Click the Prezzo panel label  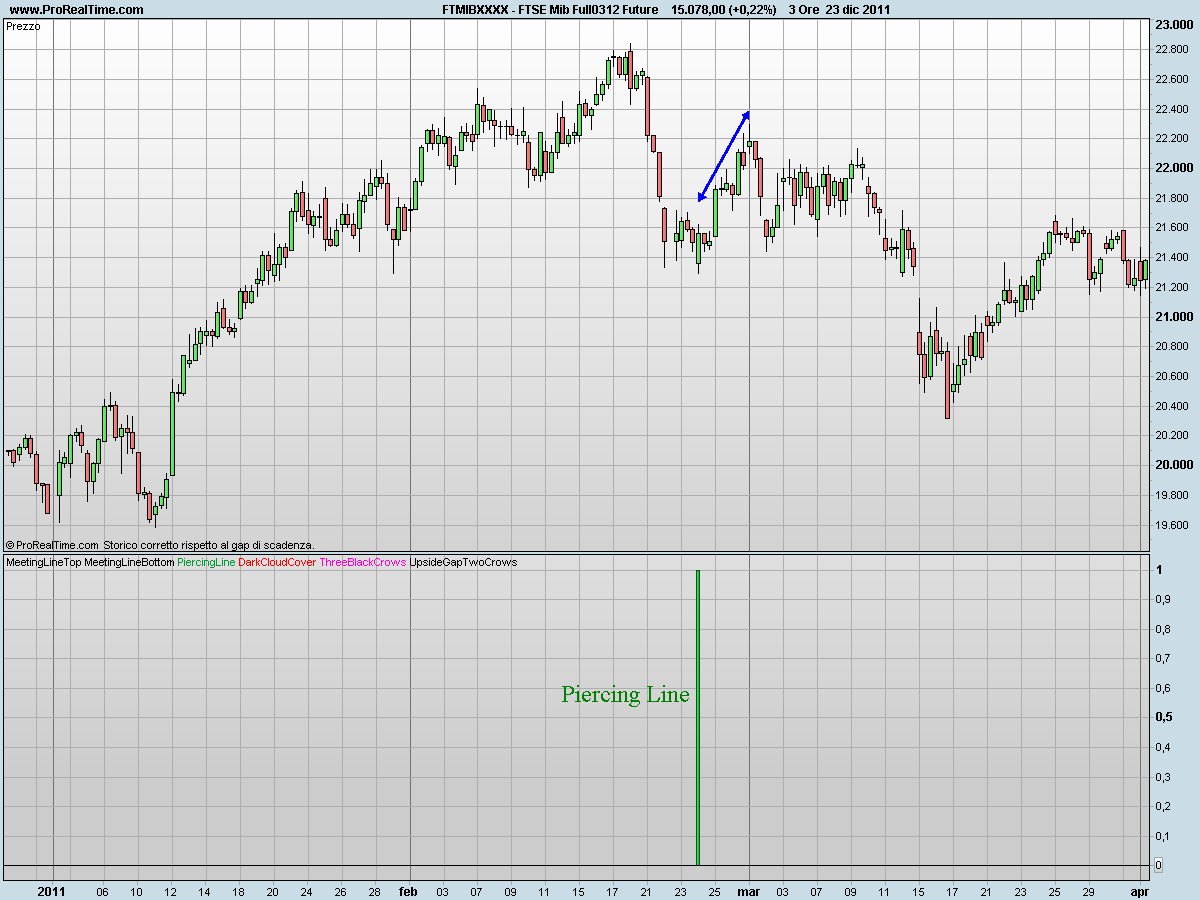23,26
